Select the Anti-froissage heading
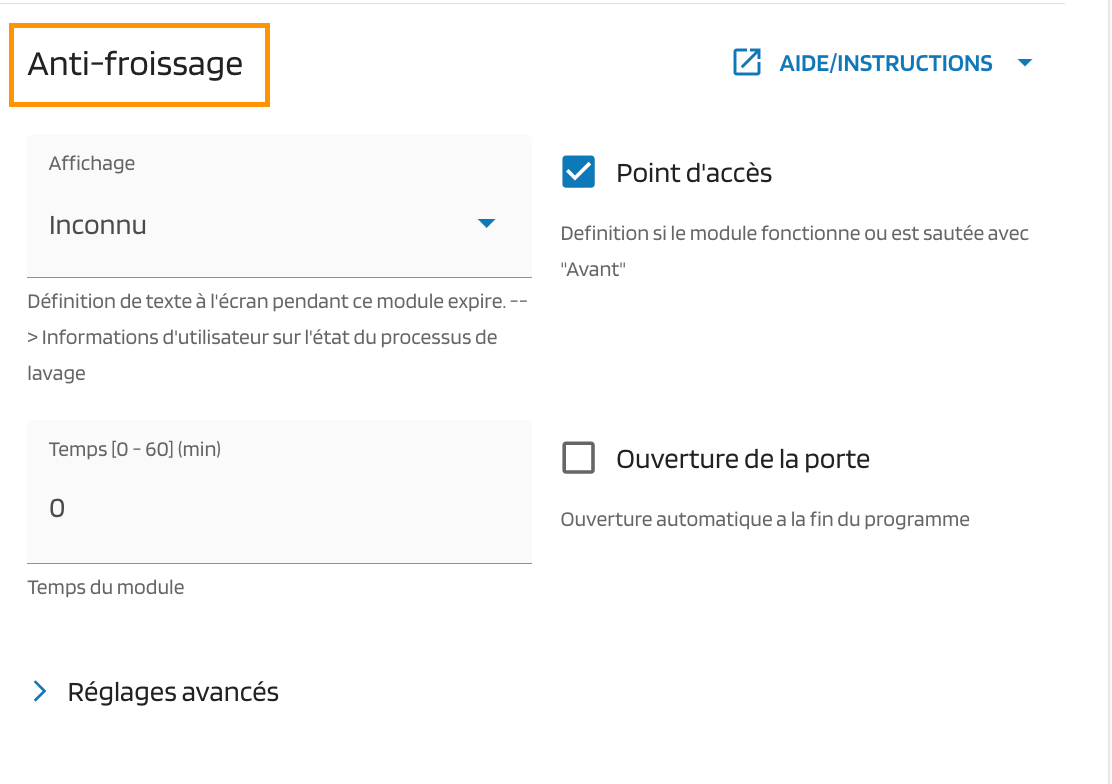The width and height of the screenshot is (1112, 784). coord(135,64)
